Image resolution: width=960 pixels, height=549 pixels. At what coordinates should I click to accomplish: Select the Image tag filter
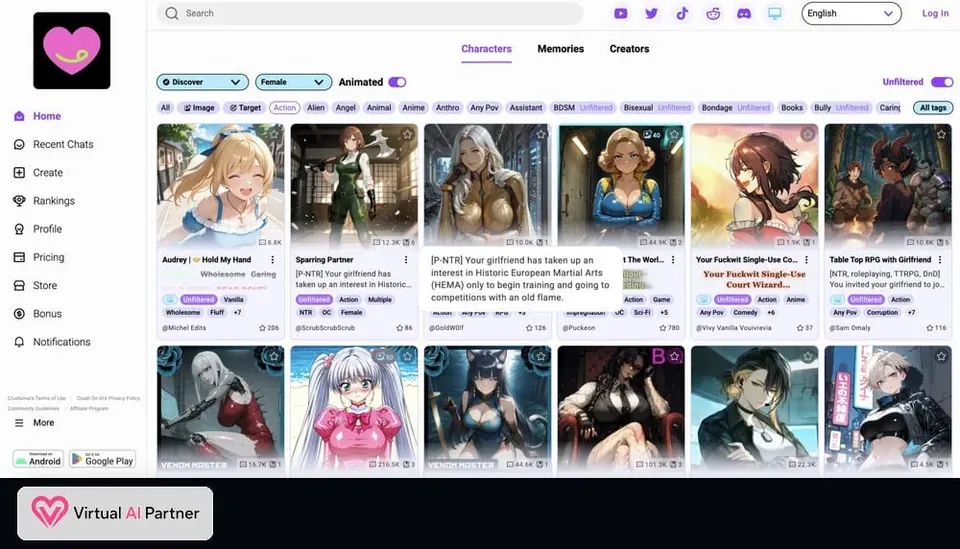coord(199,108)
